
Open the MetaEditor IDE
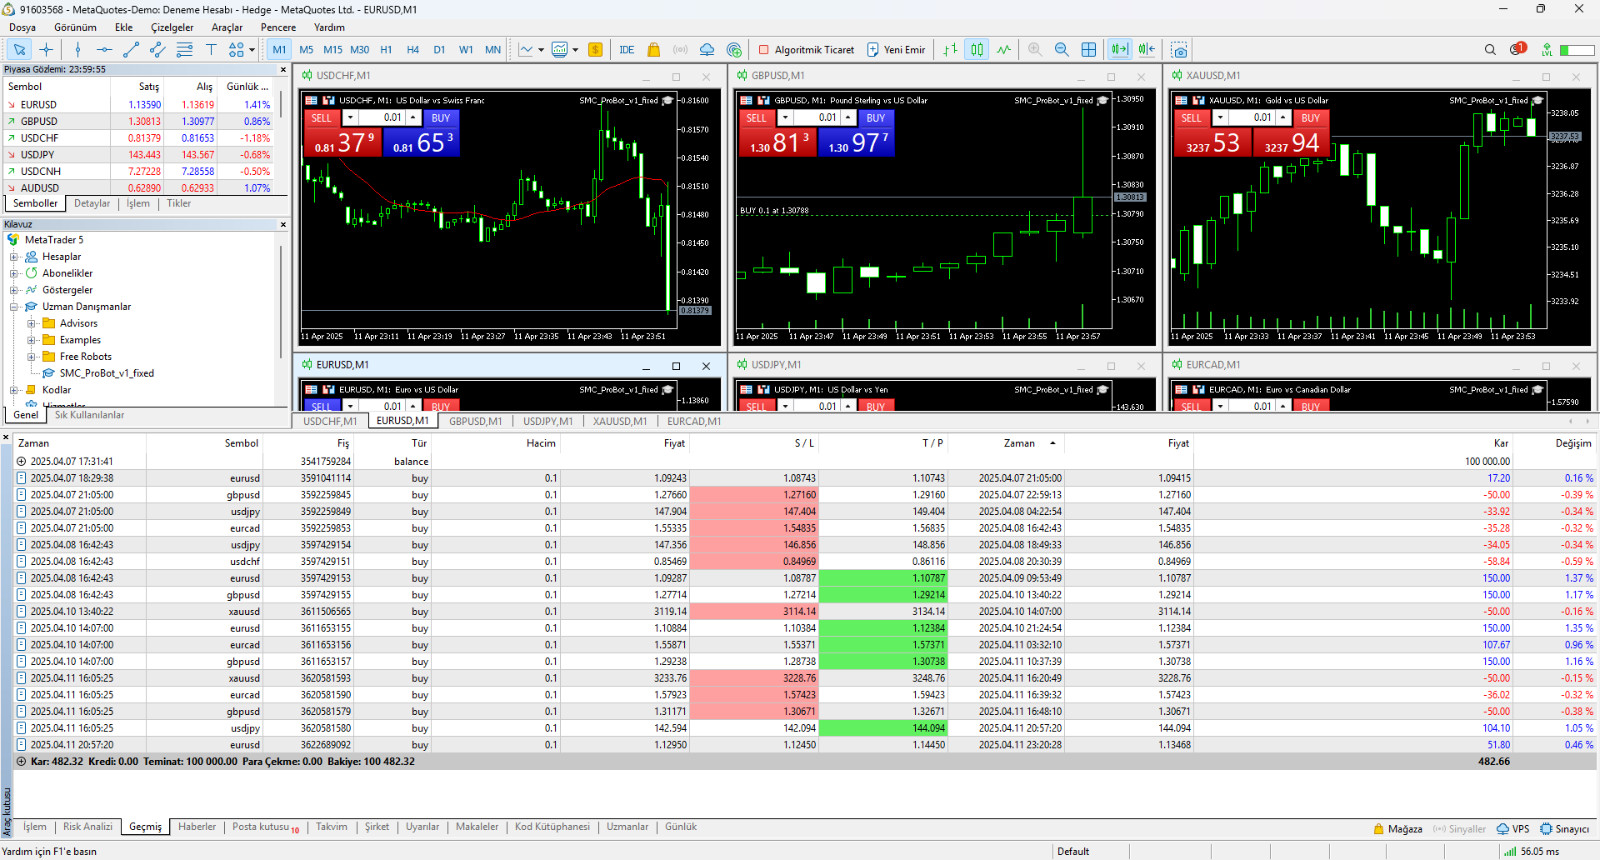click(x=627, y=49)
